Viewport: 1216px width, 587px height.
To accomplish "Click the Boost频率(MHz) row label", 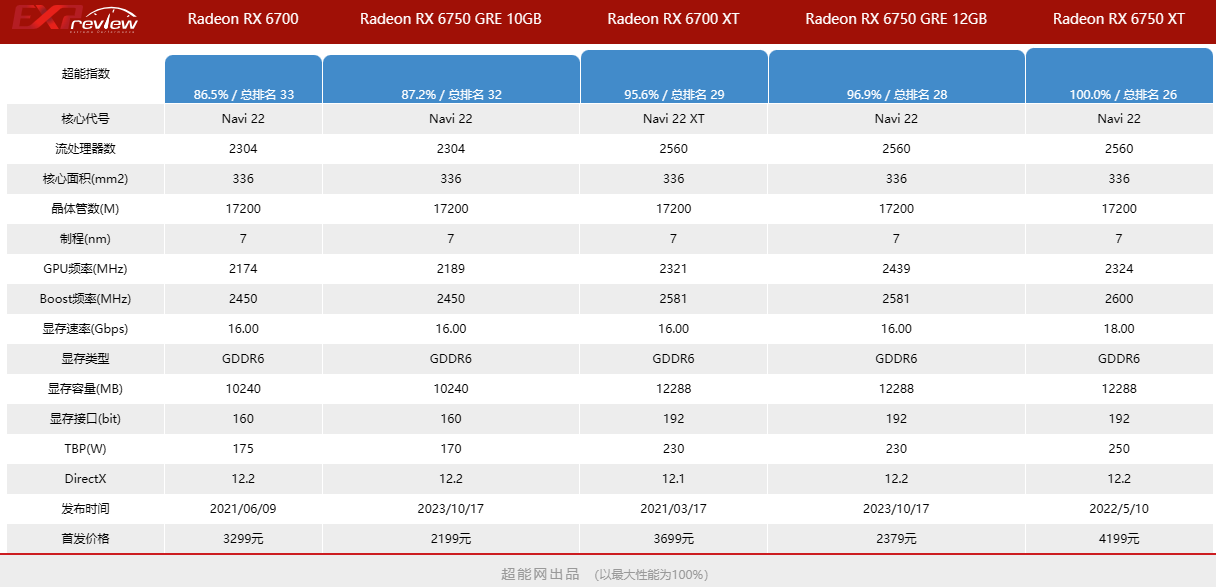I will 85,299.
